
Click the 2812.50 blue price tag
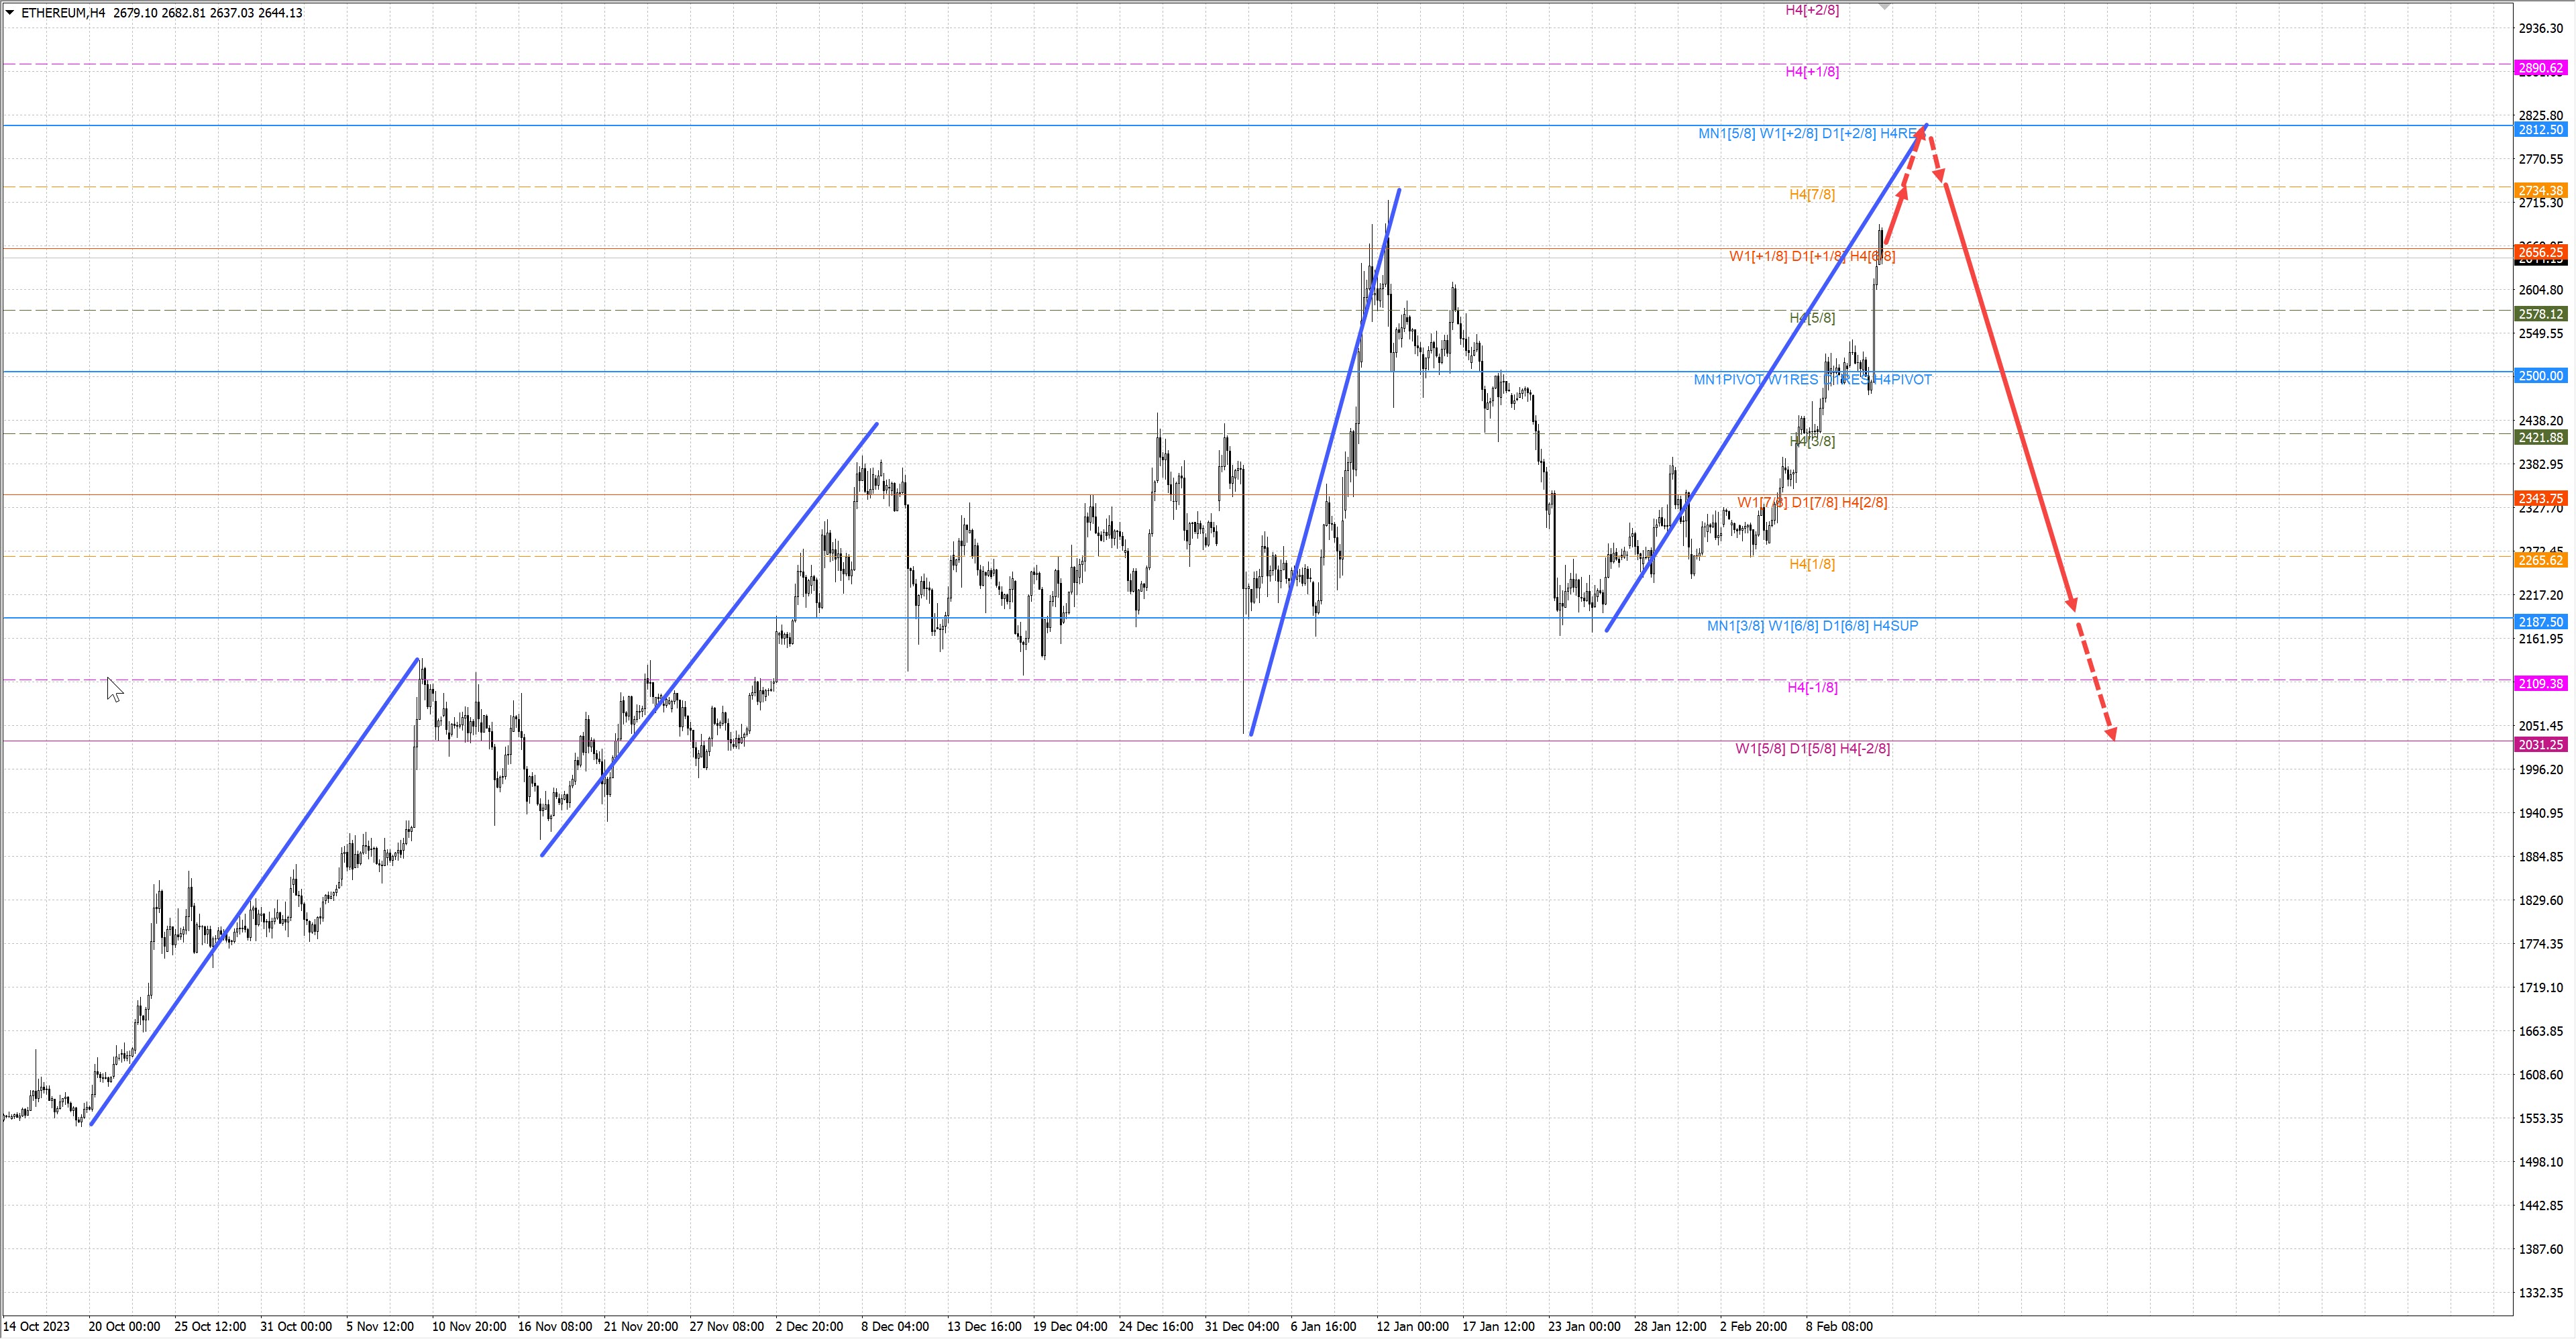coord(2540,130)
